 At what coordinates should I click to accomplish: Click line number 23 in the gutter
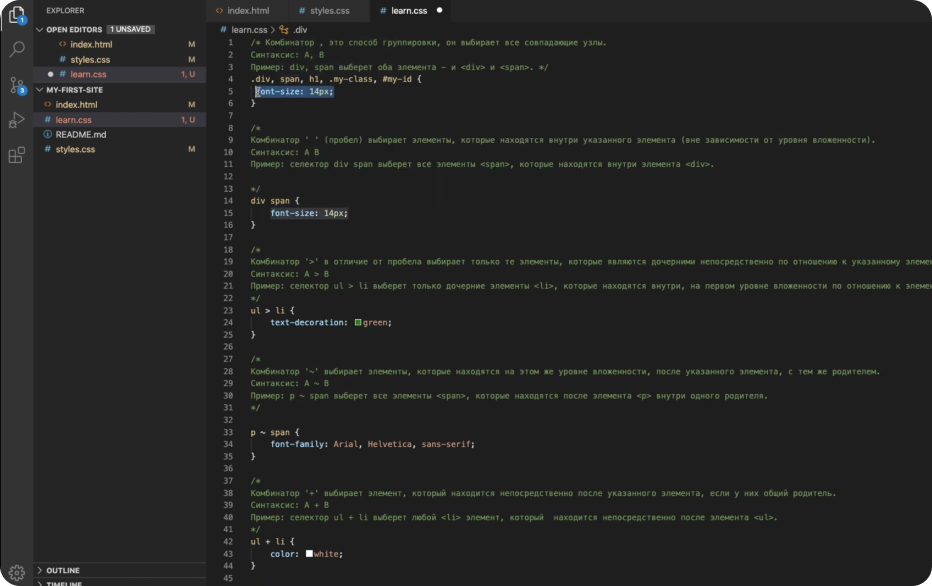(x=228, y=310)
